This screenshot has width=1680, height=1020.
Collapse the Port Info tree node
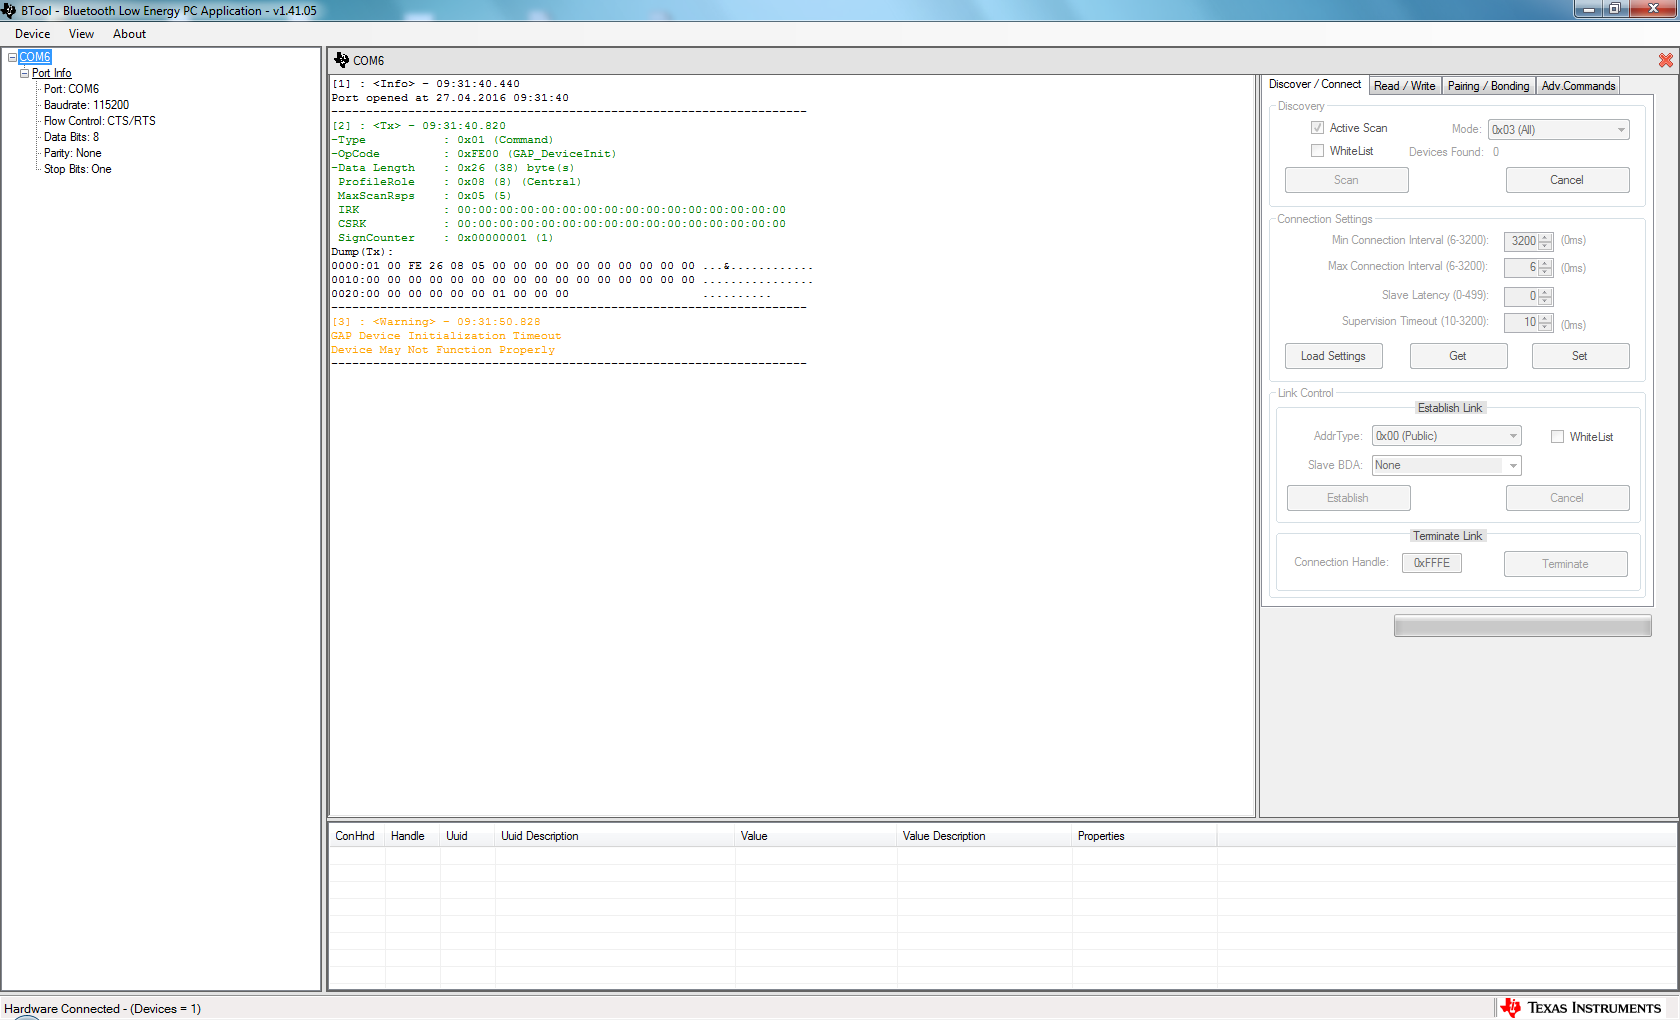pos(25,73)
